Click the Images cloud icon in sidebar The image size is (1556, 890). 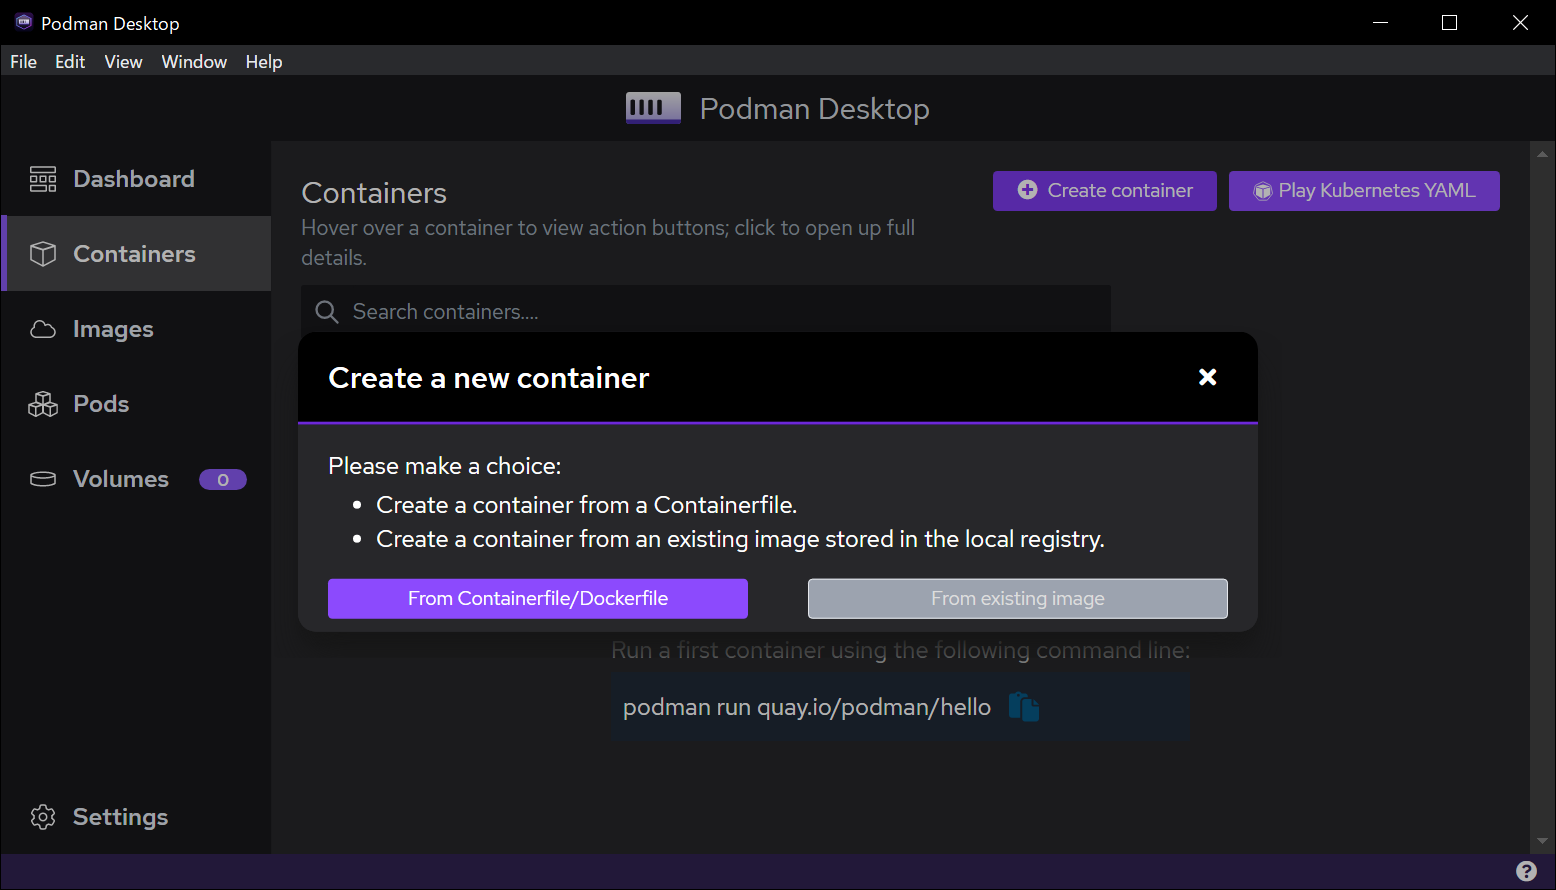(43, 329)
